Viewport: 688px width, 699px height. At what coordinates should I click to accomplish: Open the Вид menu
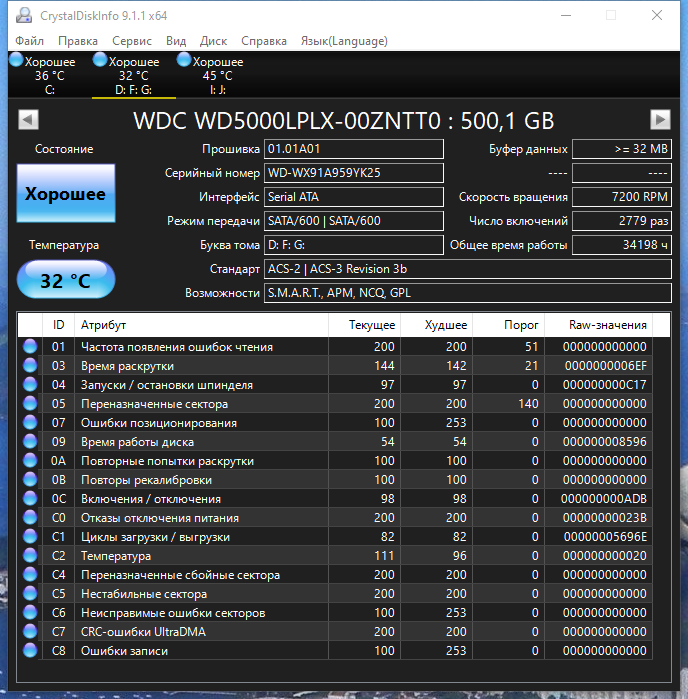176,41
